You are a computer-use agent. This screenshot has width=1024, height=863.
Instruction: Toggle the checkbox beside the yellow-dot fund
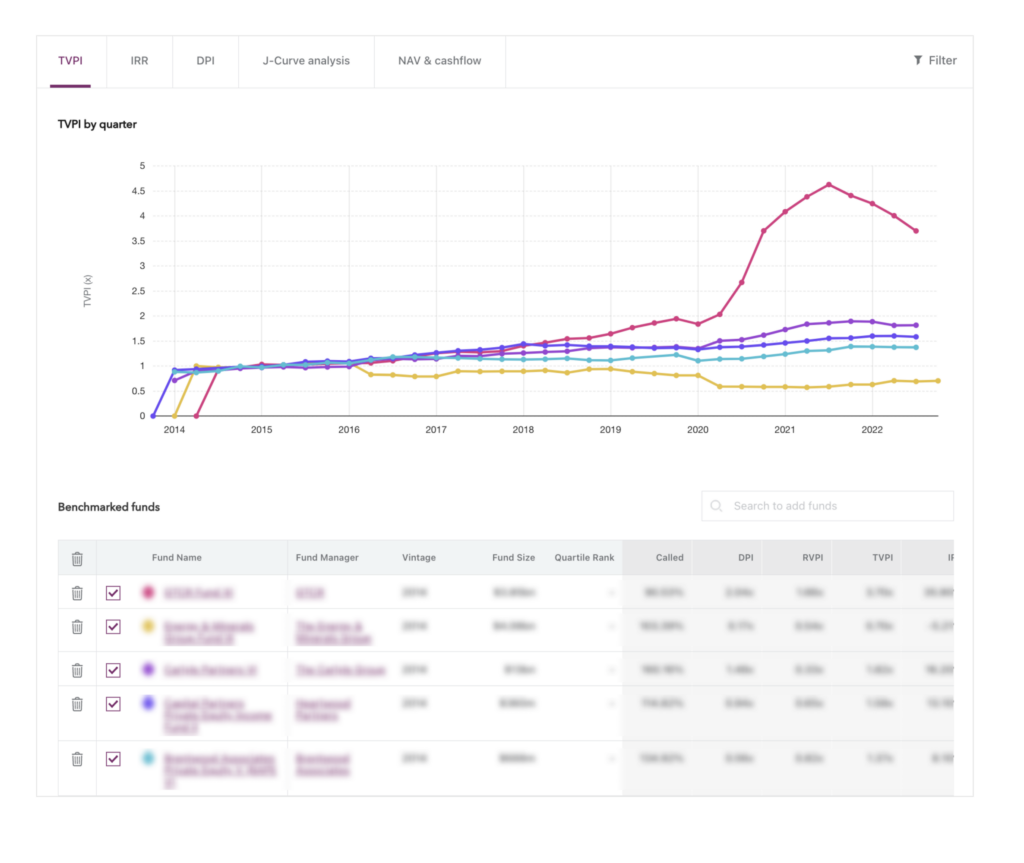(x=113, y=627)
